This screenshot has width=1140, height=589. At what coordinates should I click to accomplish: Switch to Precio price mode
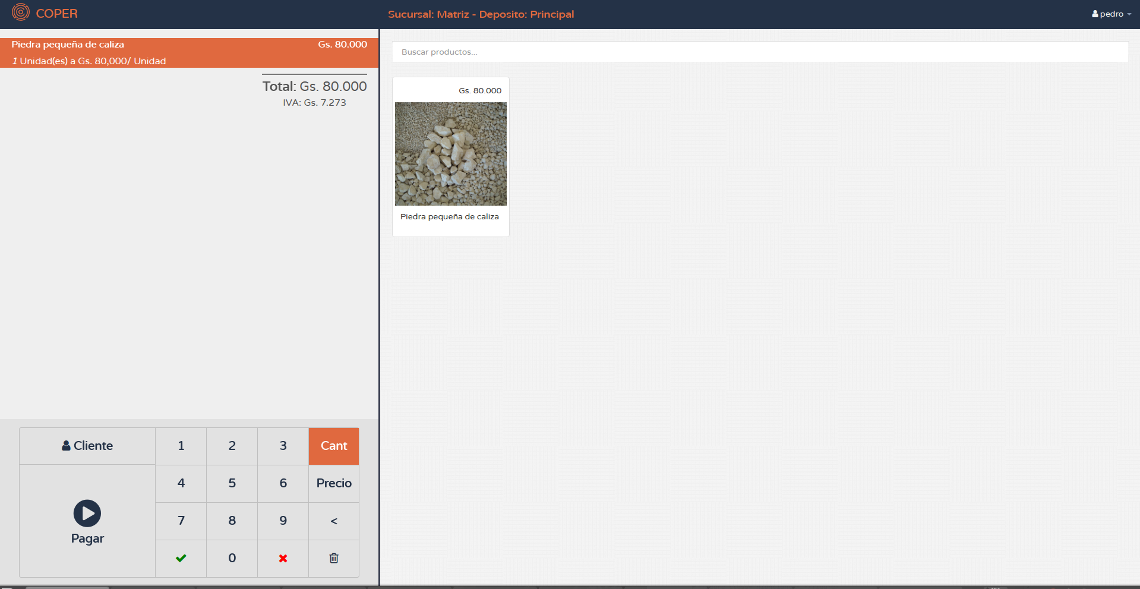coord(334,483)
